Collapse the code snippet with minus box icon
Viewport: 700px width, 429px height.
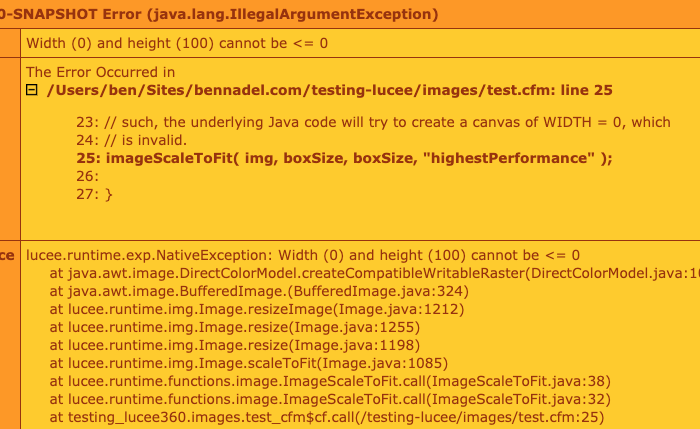click(x=31, y=91)
